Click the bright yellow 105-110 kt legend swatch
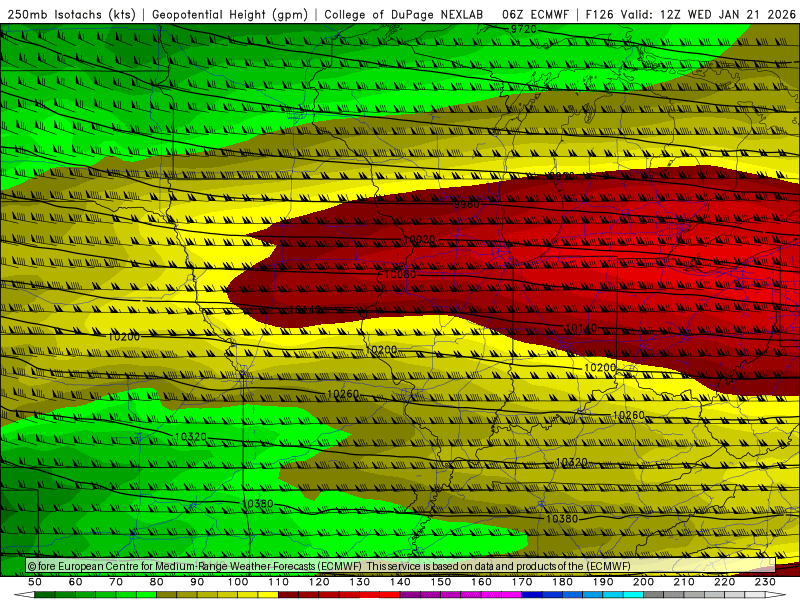 268,595
